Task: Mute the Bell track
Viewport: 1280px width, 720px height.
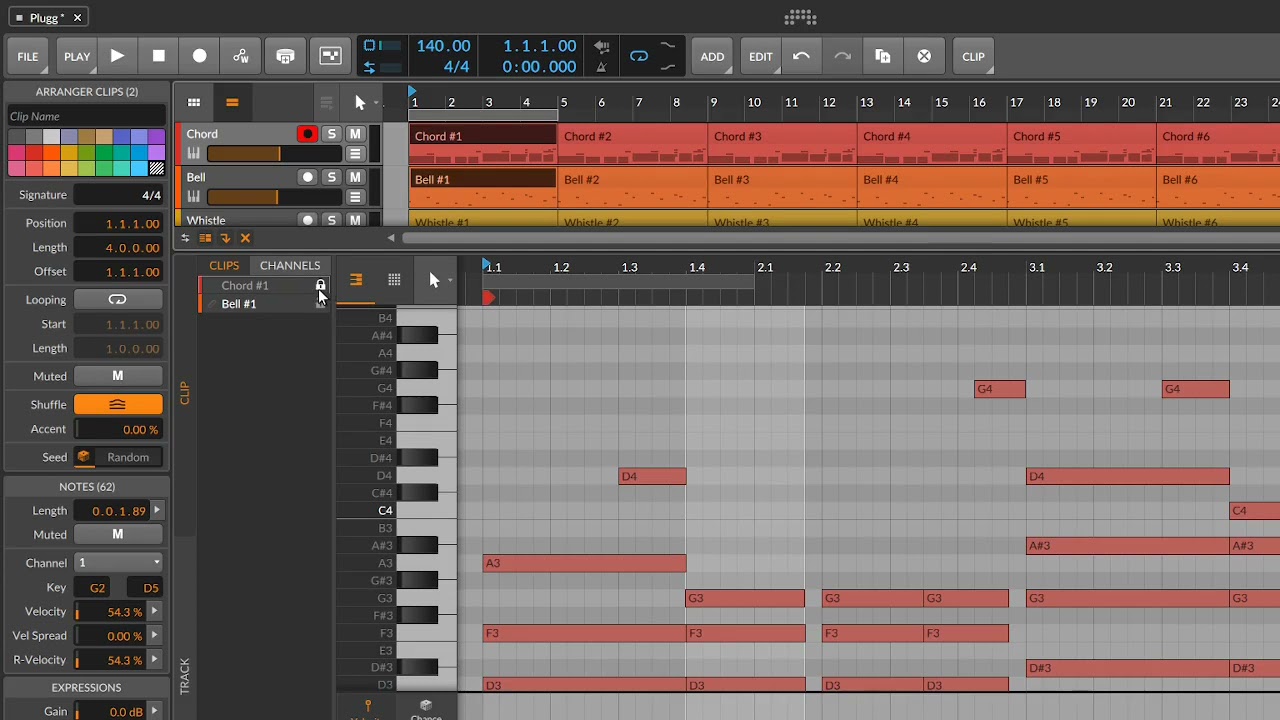Action: click(354, 177)
